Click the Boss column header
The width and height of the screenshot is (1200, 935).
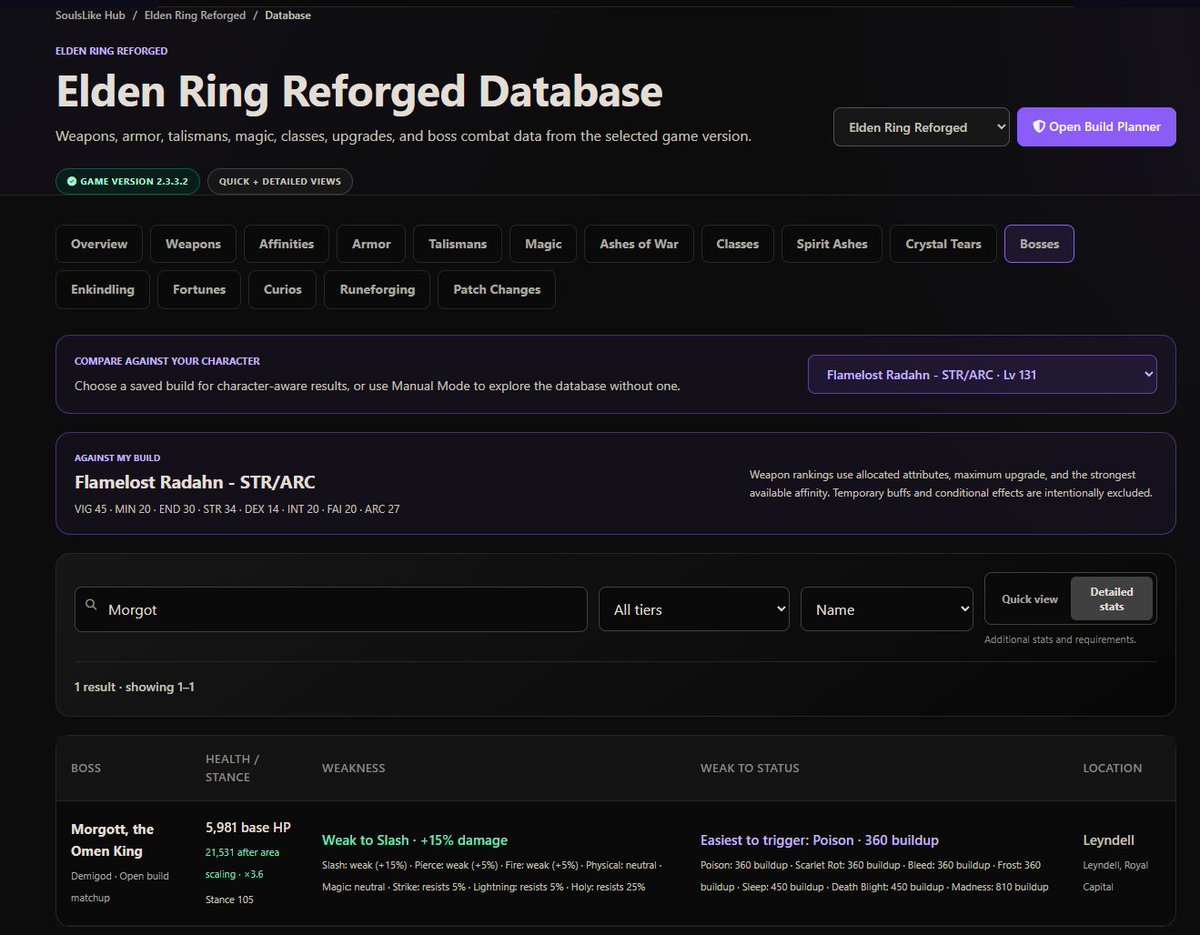tap(86, 768)
